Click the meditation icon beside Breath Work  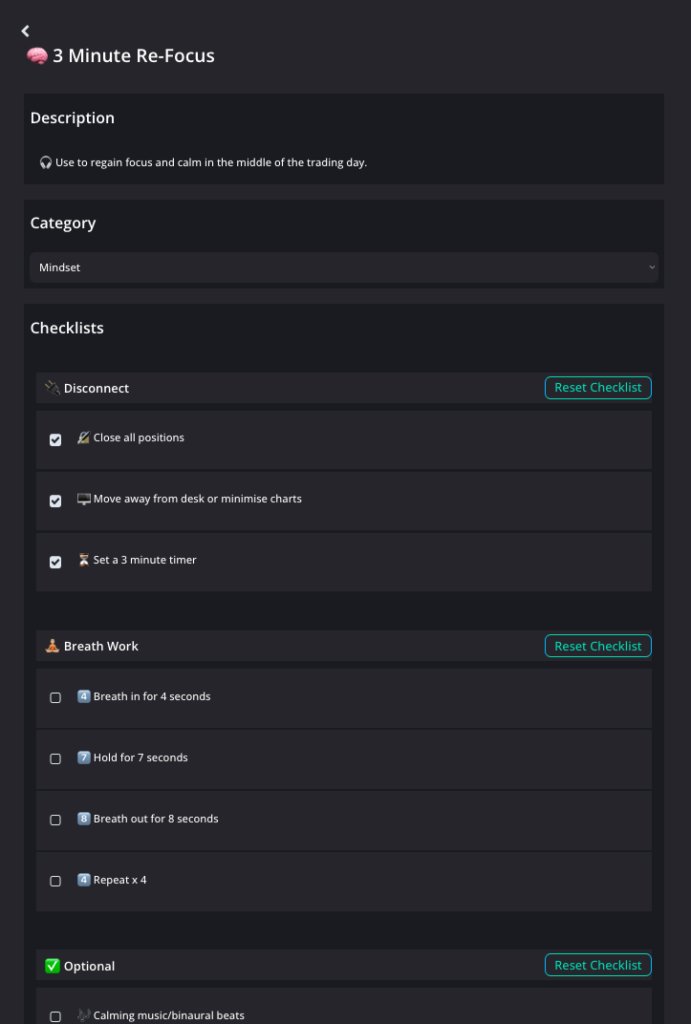pyautogui.click(x=52, y=646)
